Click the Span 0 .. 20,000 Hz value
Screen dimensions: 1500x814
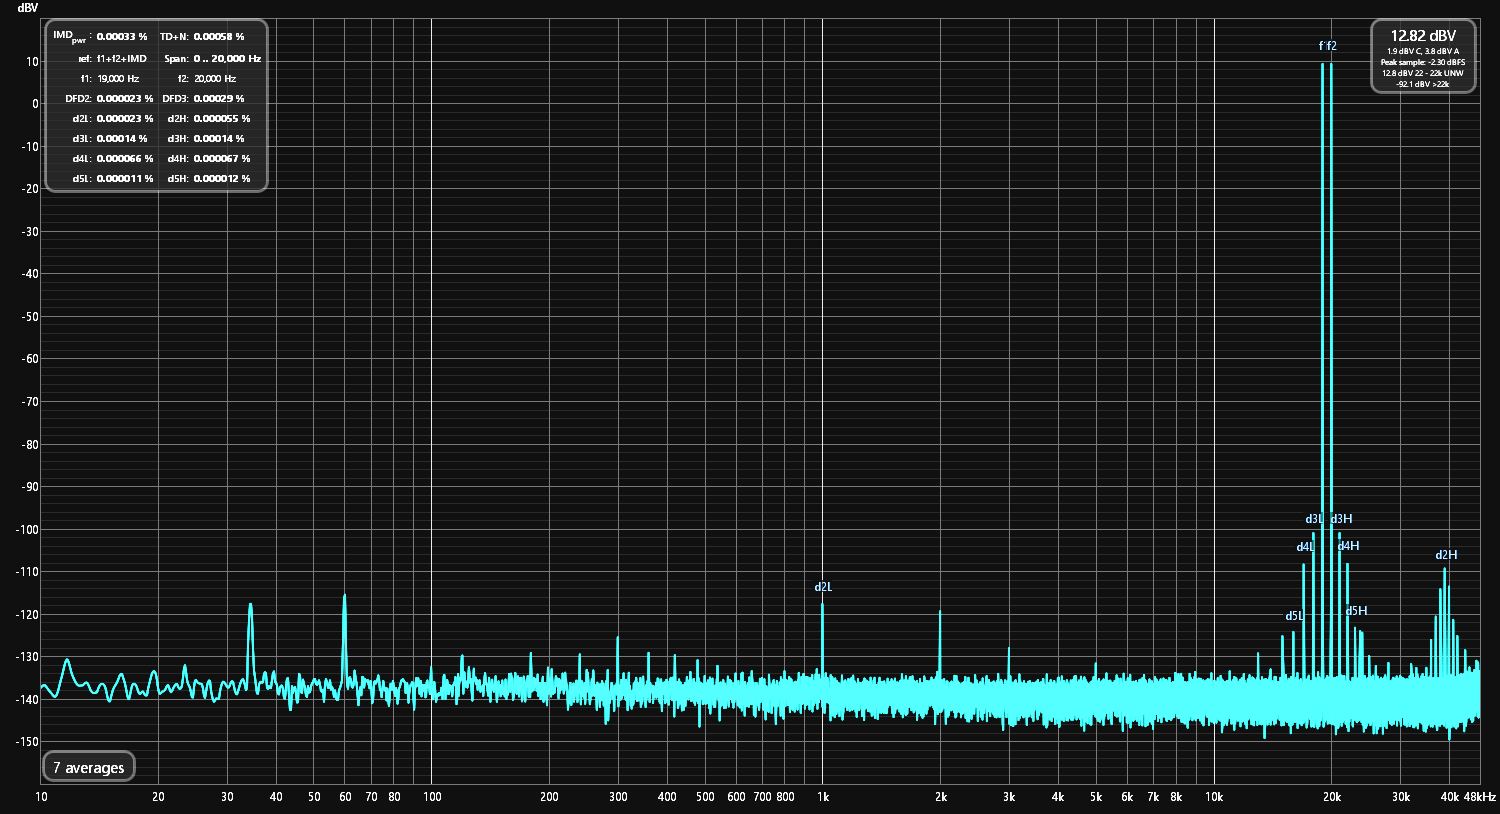[227, 59]
